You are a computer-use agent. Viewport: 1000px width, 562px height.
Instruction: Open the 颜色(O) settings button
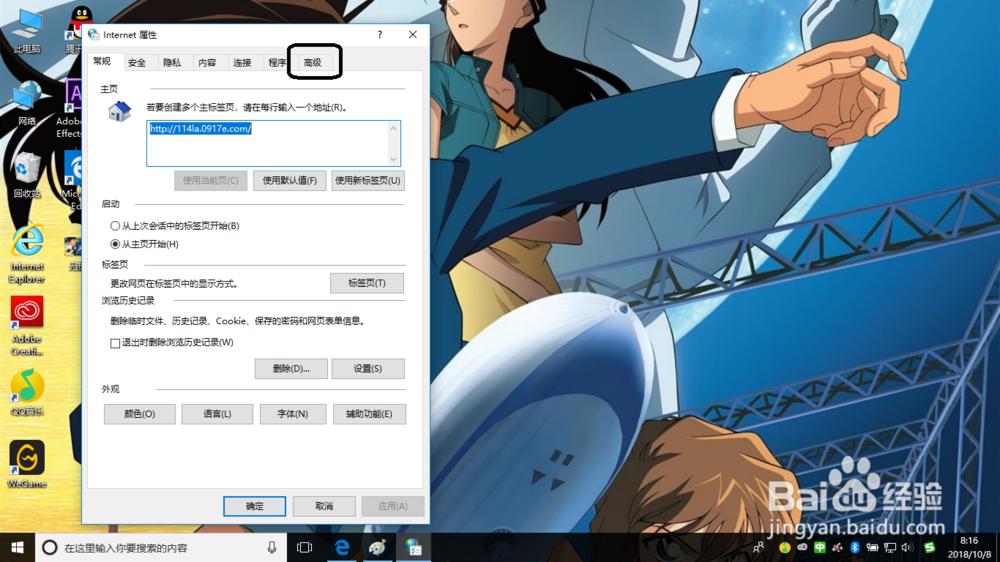click(x=140, y=414)
